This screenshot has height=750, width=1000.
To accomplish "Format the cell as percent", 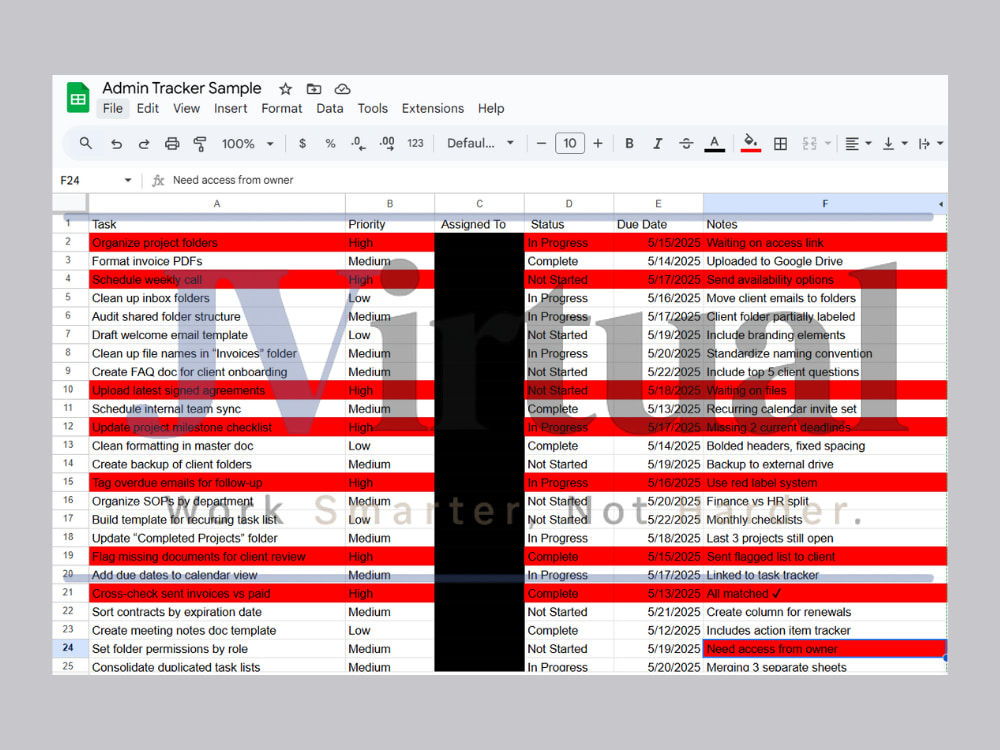I will tap(330, 143).
